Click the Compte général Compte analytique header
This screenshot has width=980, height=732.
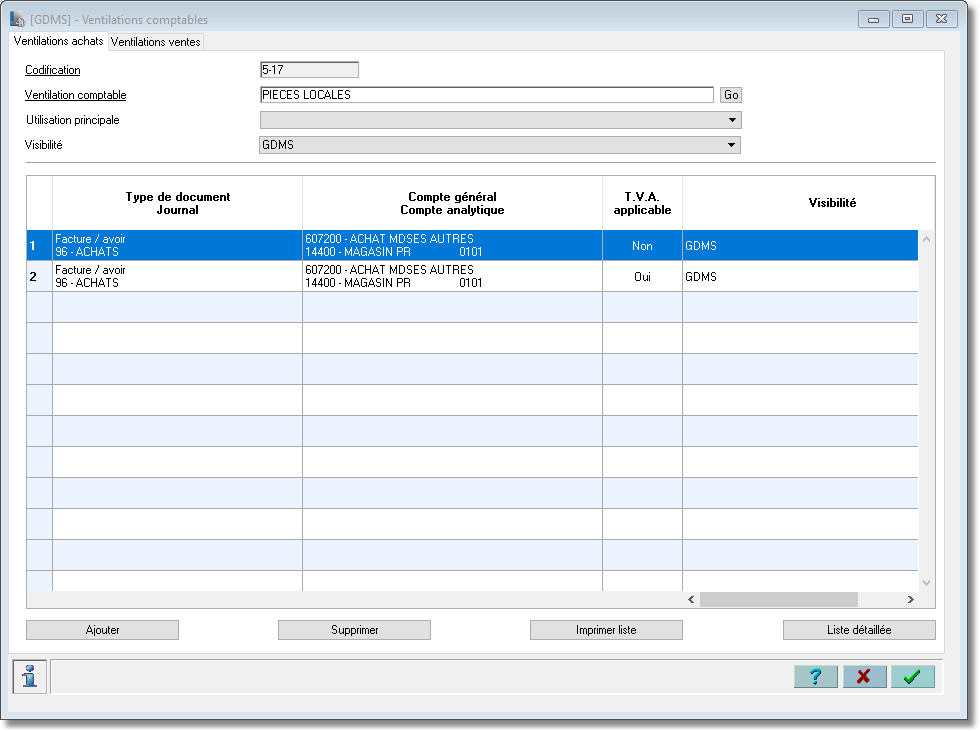(x=452, y=203)
